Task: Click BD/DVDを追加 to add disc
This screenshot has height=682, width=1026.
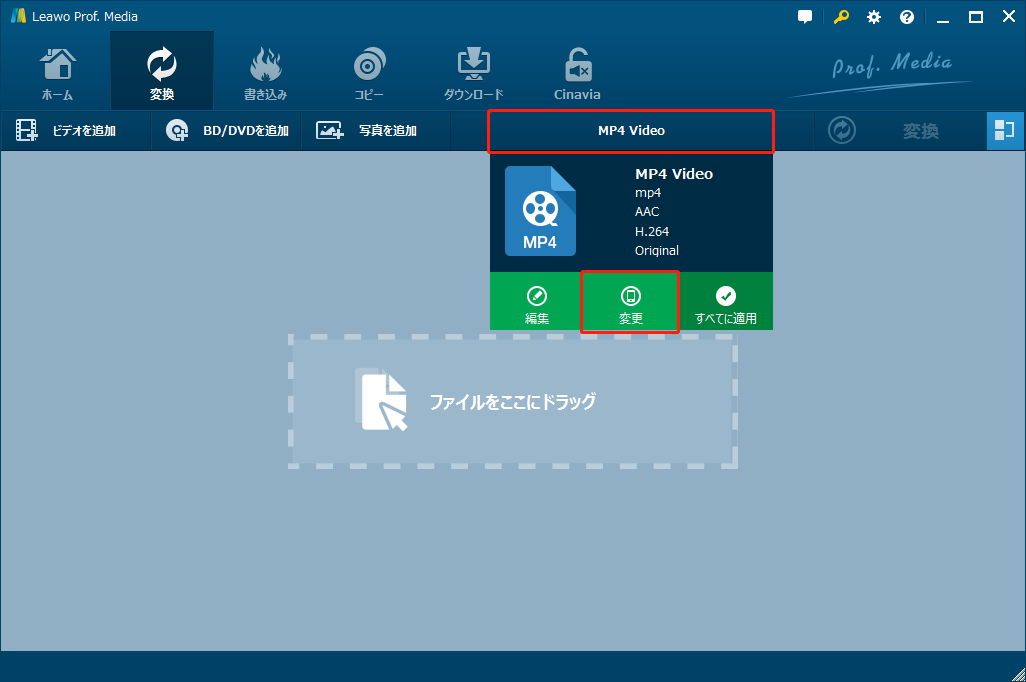Action: point(226,131)
